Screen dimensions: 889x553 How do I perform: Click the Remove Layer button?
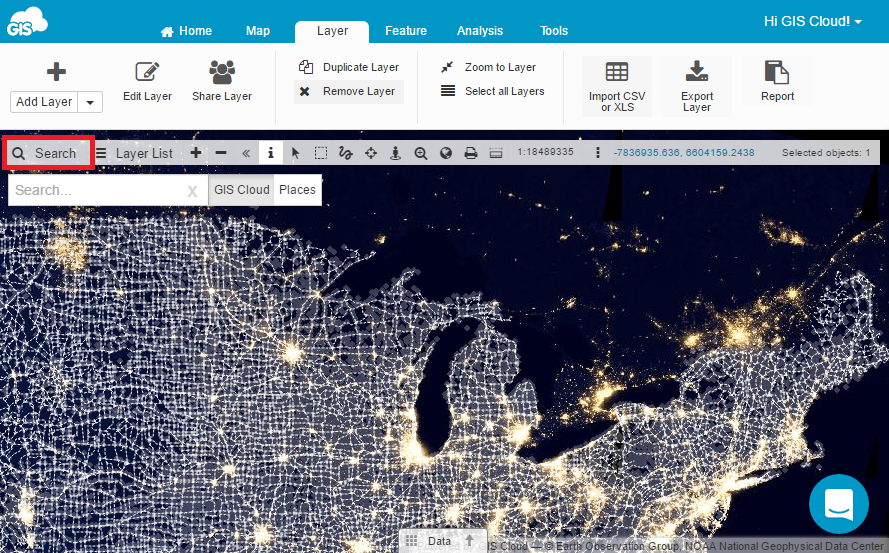coord(349,91)
